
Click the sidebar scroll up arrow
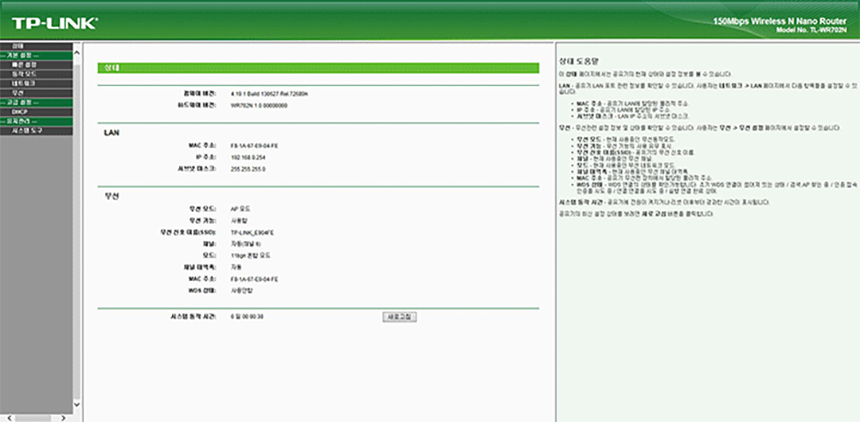pos(77,53)
